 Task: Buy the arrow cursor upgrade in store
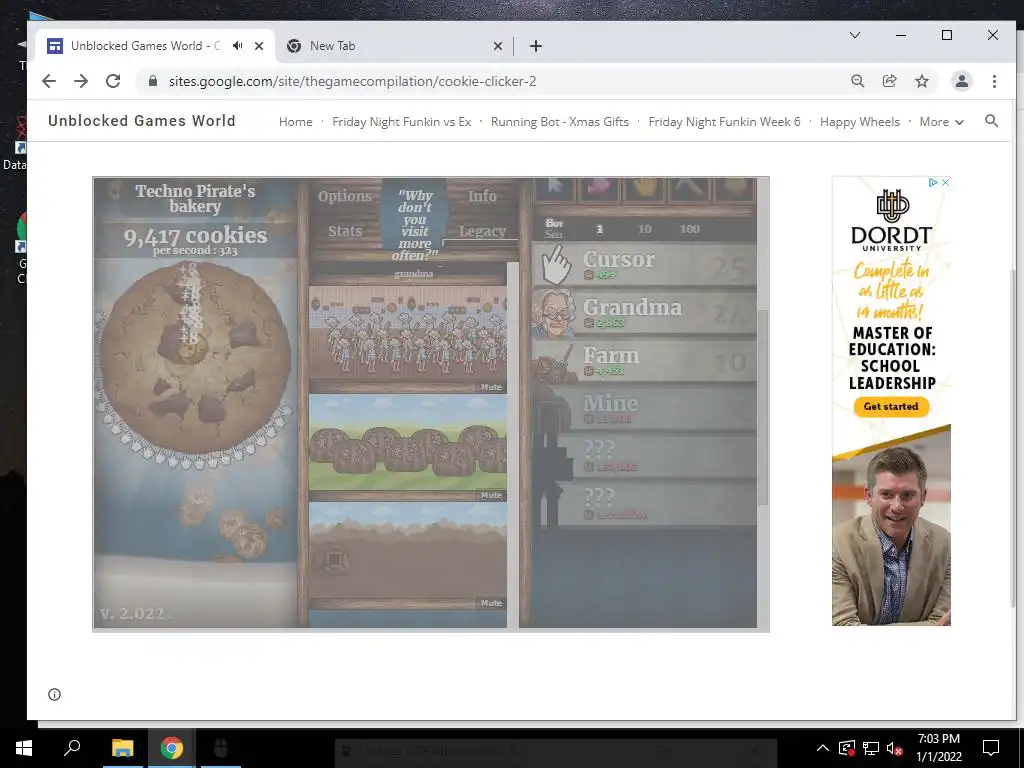tap(555, 188)
